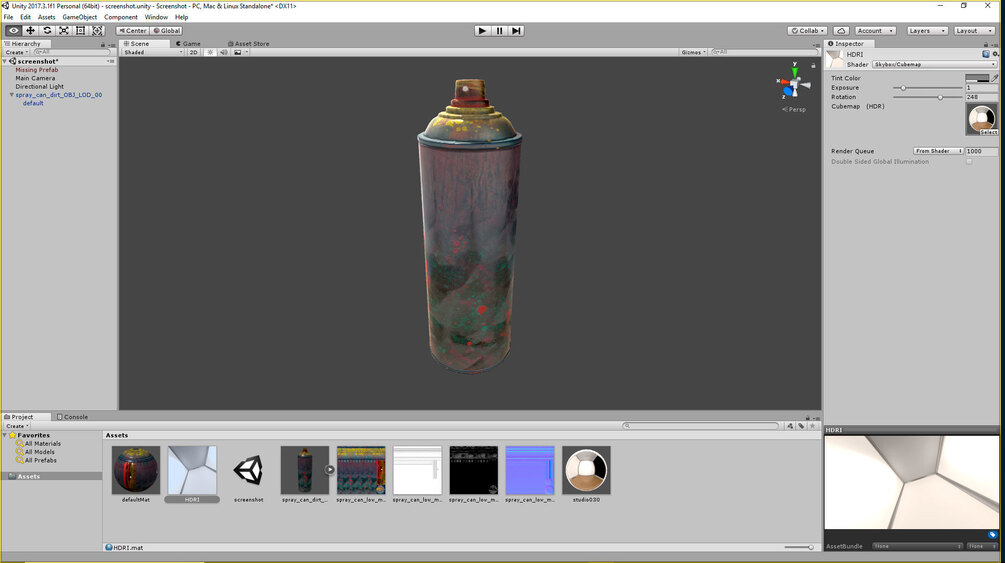
Task: Toggle pivot Center handle mode
Action: [x=133, y=31]
